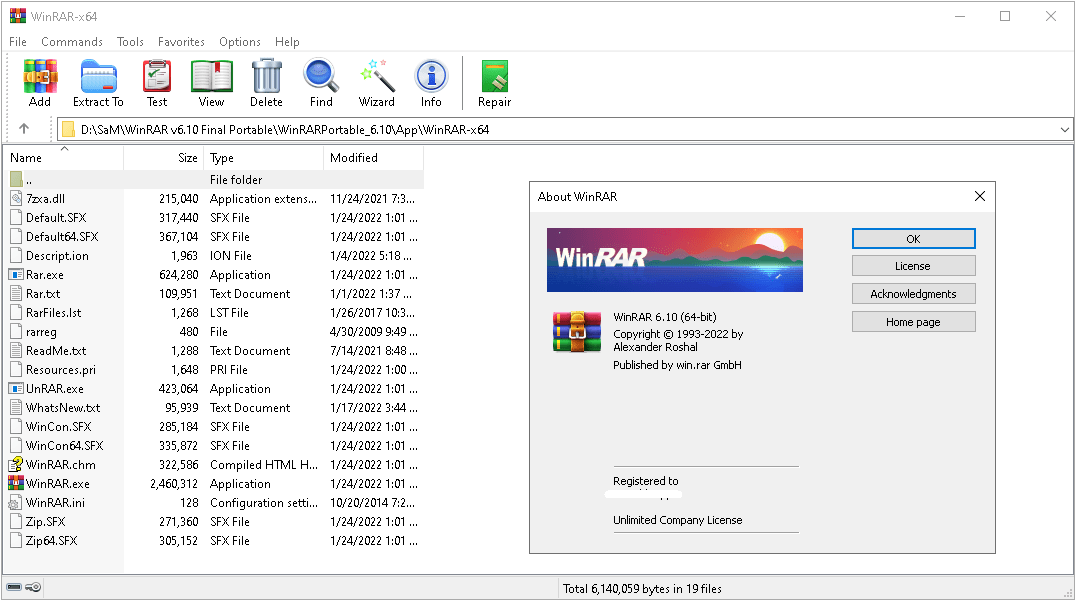The image size is (1077, 602).
Task: Click the Extract To toolbar icon
Action: click(x=98, y=76)
